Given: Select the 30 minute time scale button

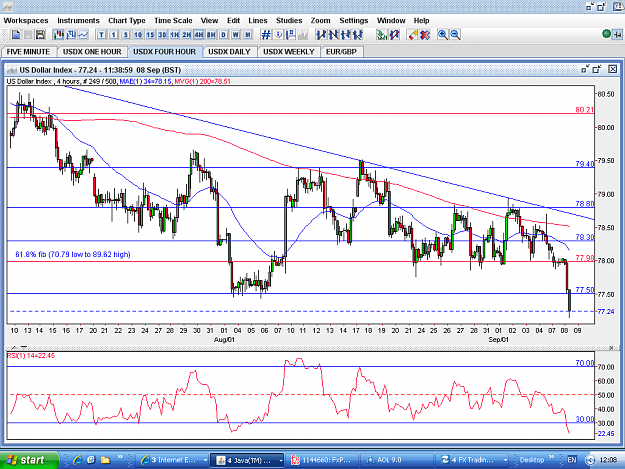Looking at the screenshot, I should point(162,35).
